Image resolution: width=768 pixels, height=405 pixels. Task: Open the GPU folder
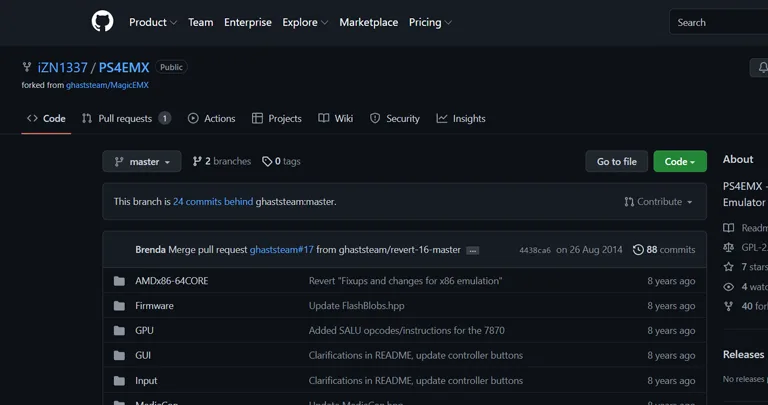[144, 331]
